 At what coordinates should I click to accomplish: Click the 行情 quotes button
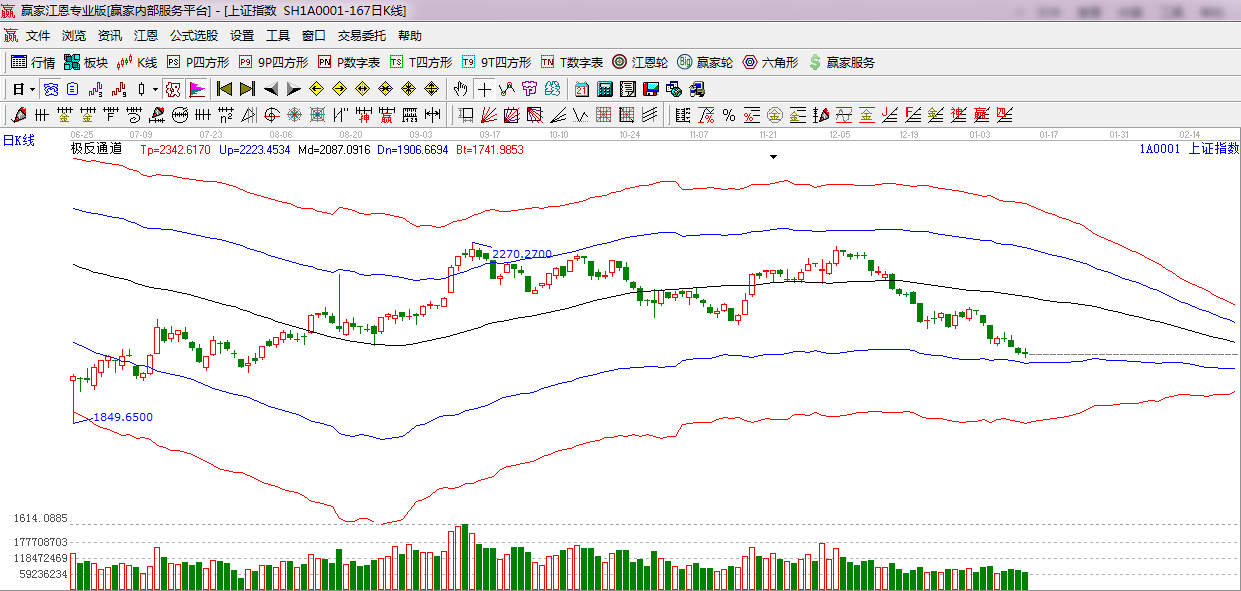tap(33, 62)
